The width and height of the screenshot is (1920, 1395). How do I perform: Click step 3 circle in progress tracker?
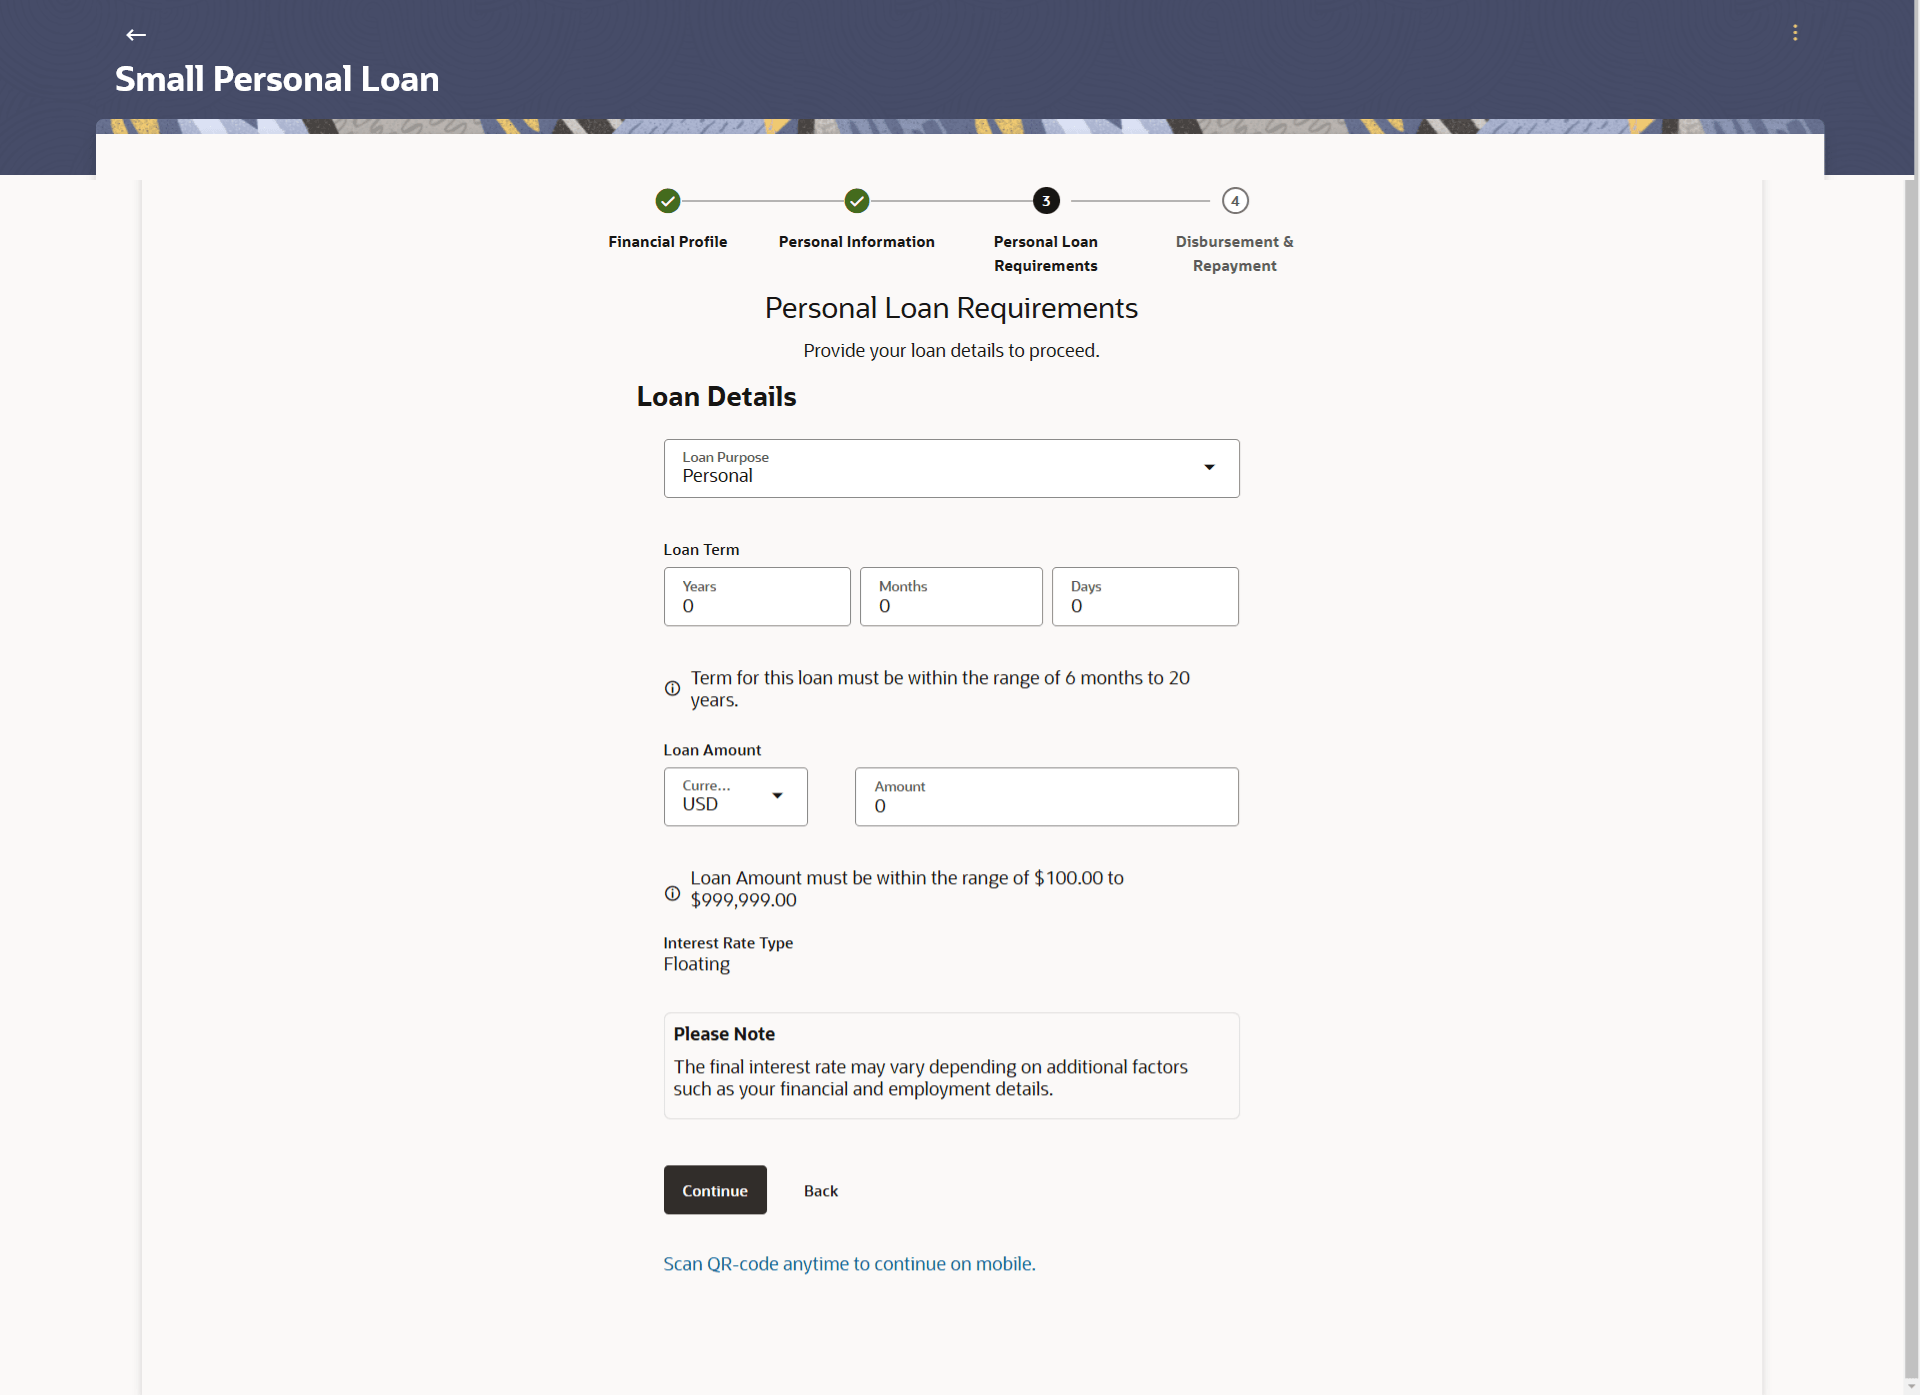(x=1046, y=201)
